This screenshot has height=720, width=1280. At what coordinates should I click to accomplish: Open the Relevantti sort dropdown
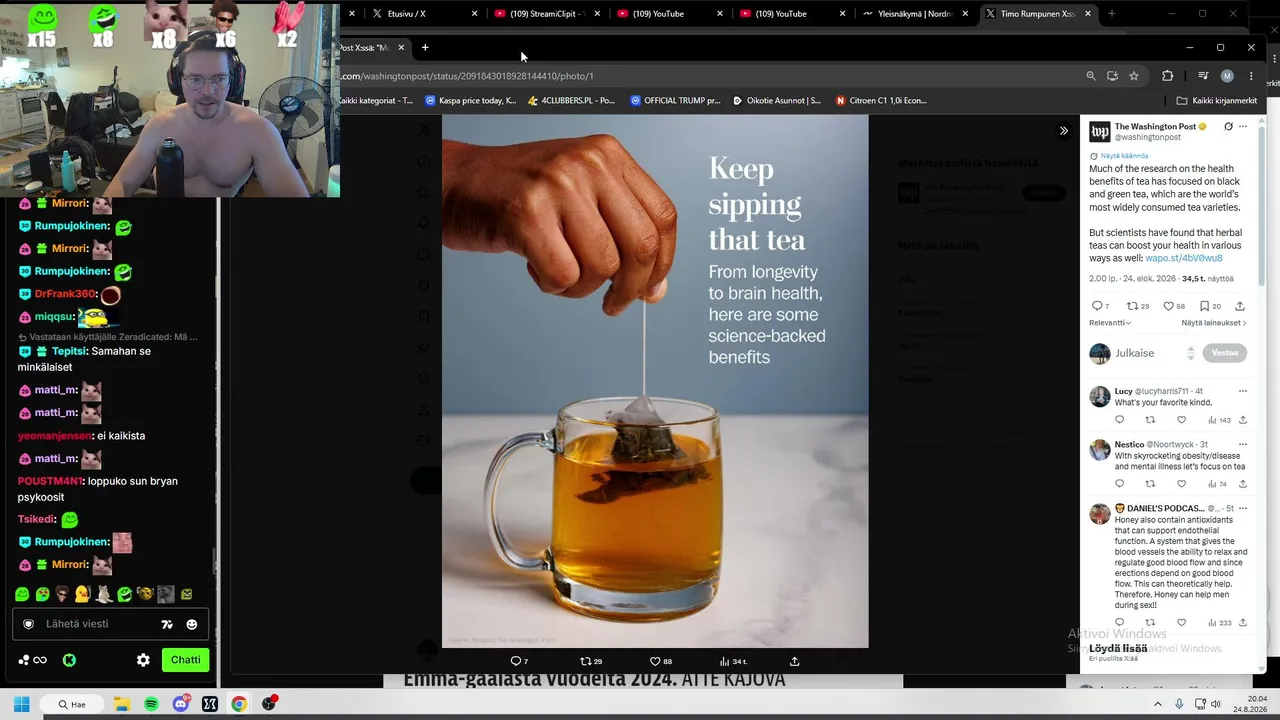pos(1110,323)
